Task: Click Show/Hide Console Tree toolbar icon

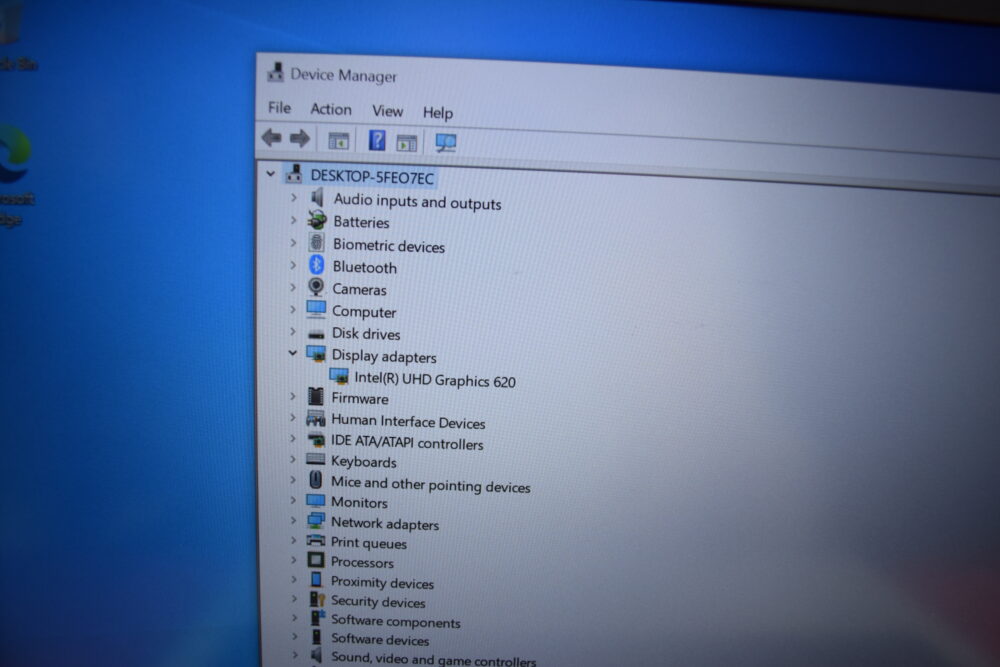Action: [x=338, y=140]
